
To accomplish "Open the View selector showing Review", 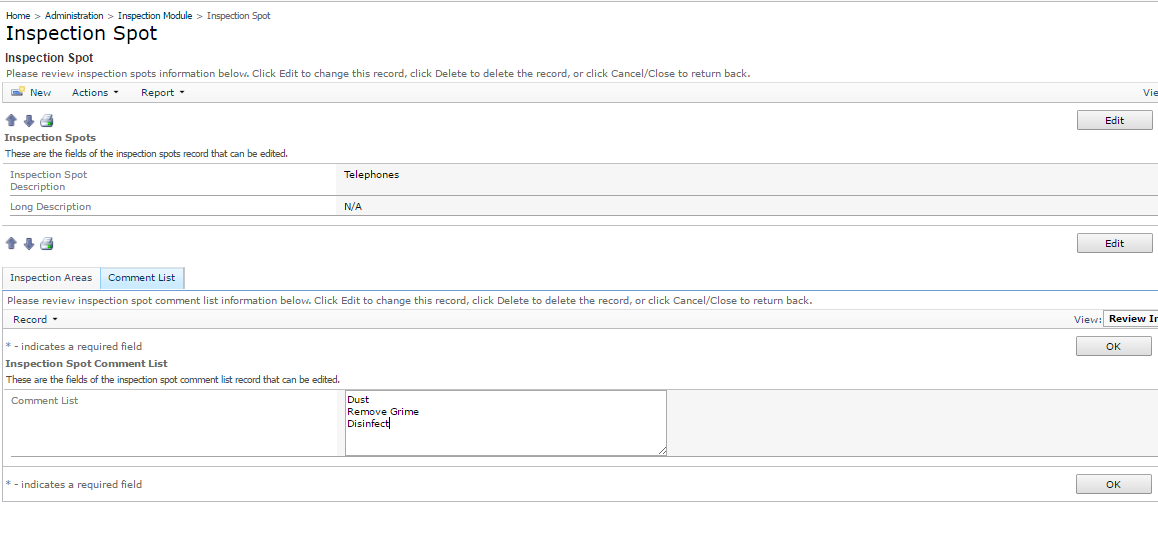I will (1130, 319).
